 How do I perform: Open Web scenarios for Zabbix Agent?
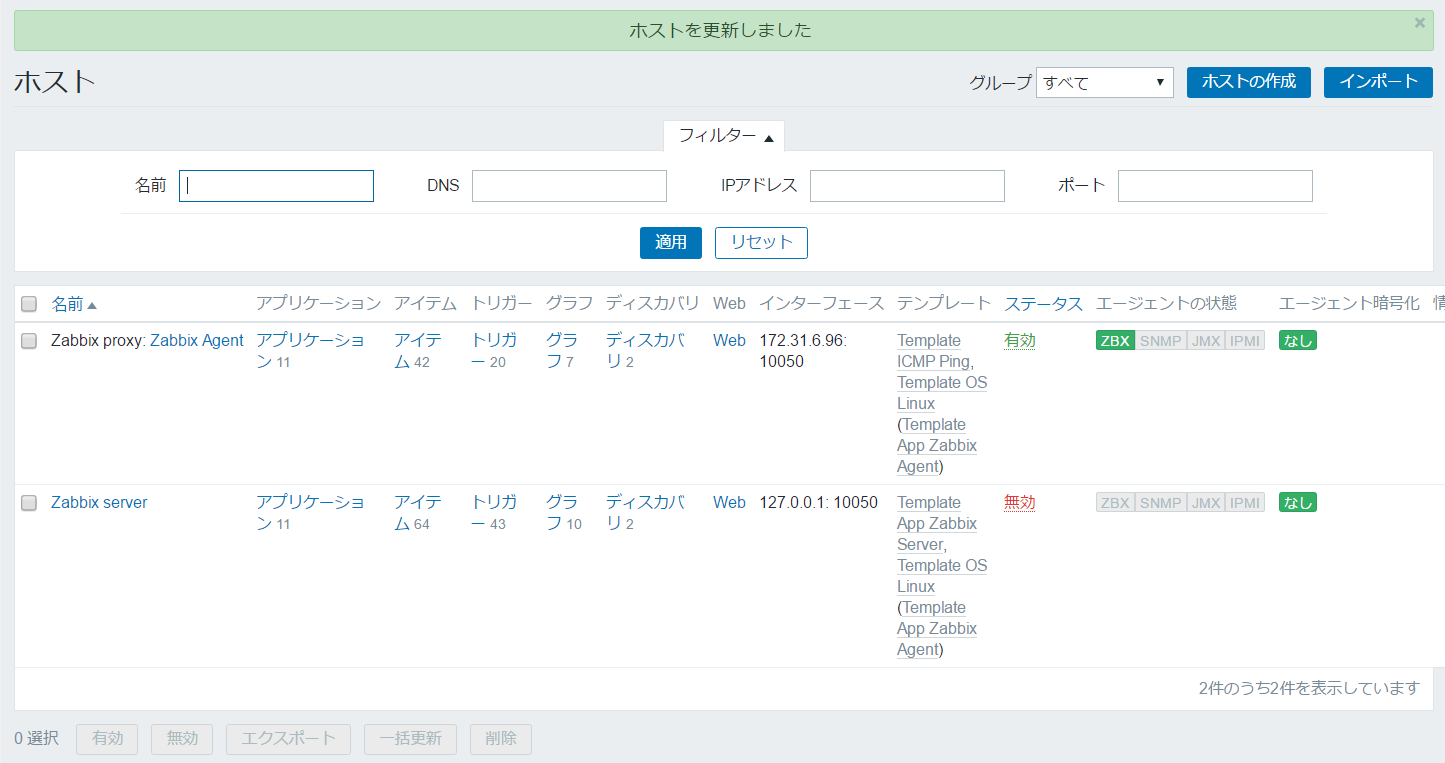[x=729, y=341]
